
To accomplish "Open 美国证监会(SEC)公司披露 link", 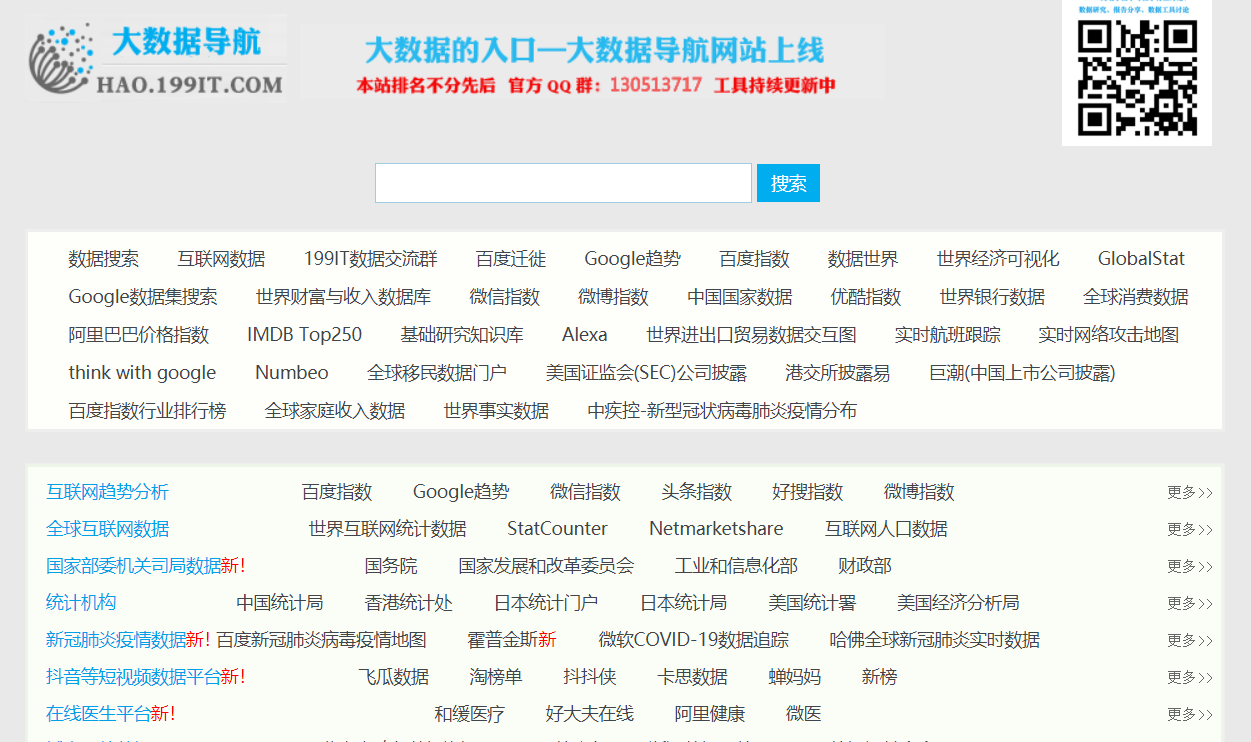I will [646, 373].
